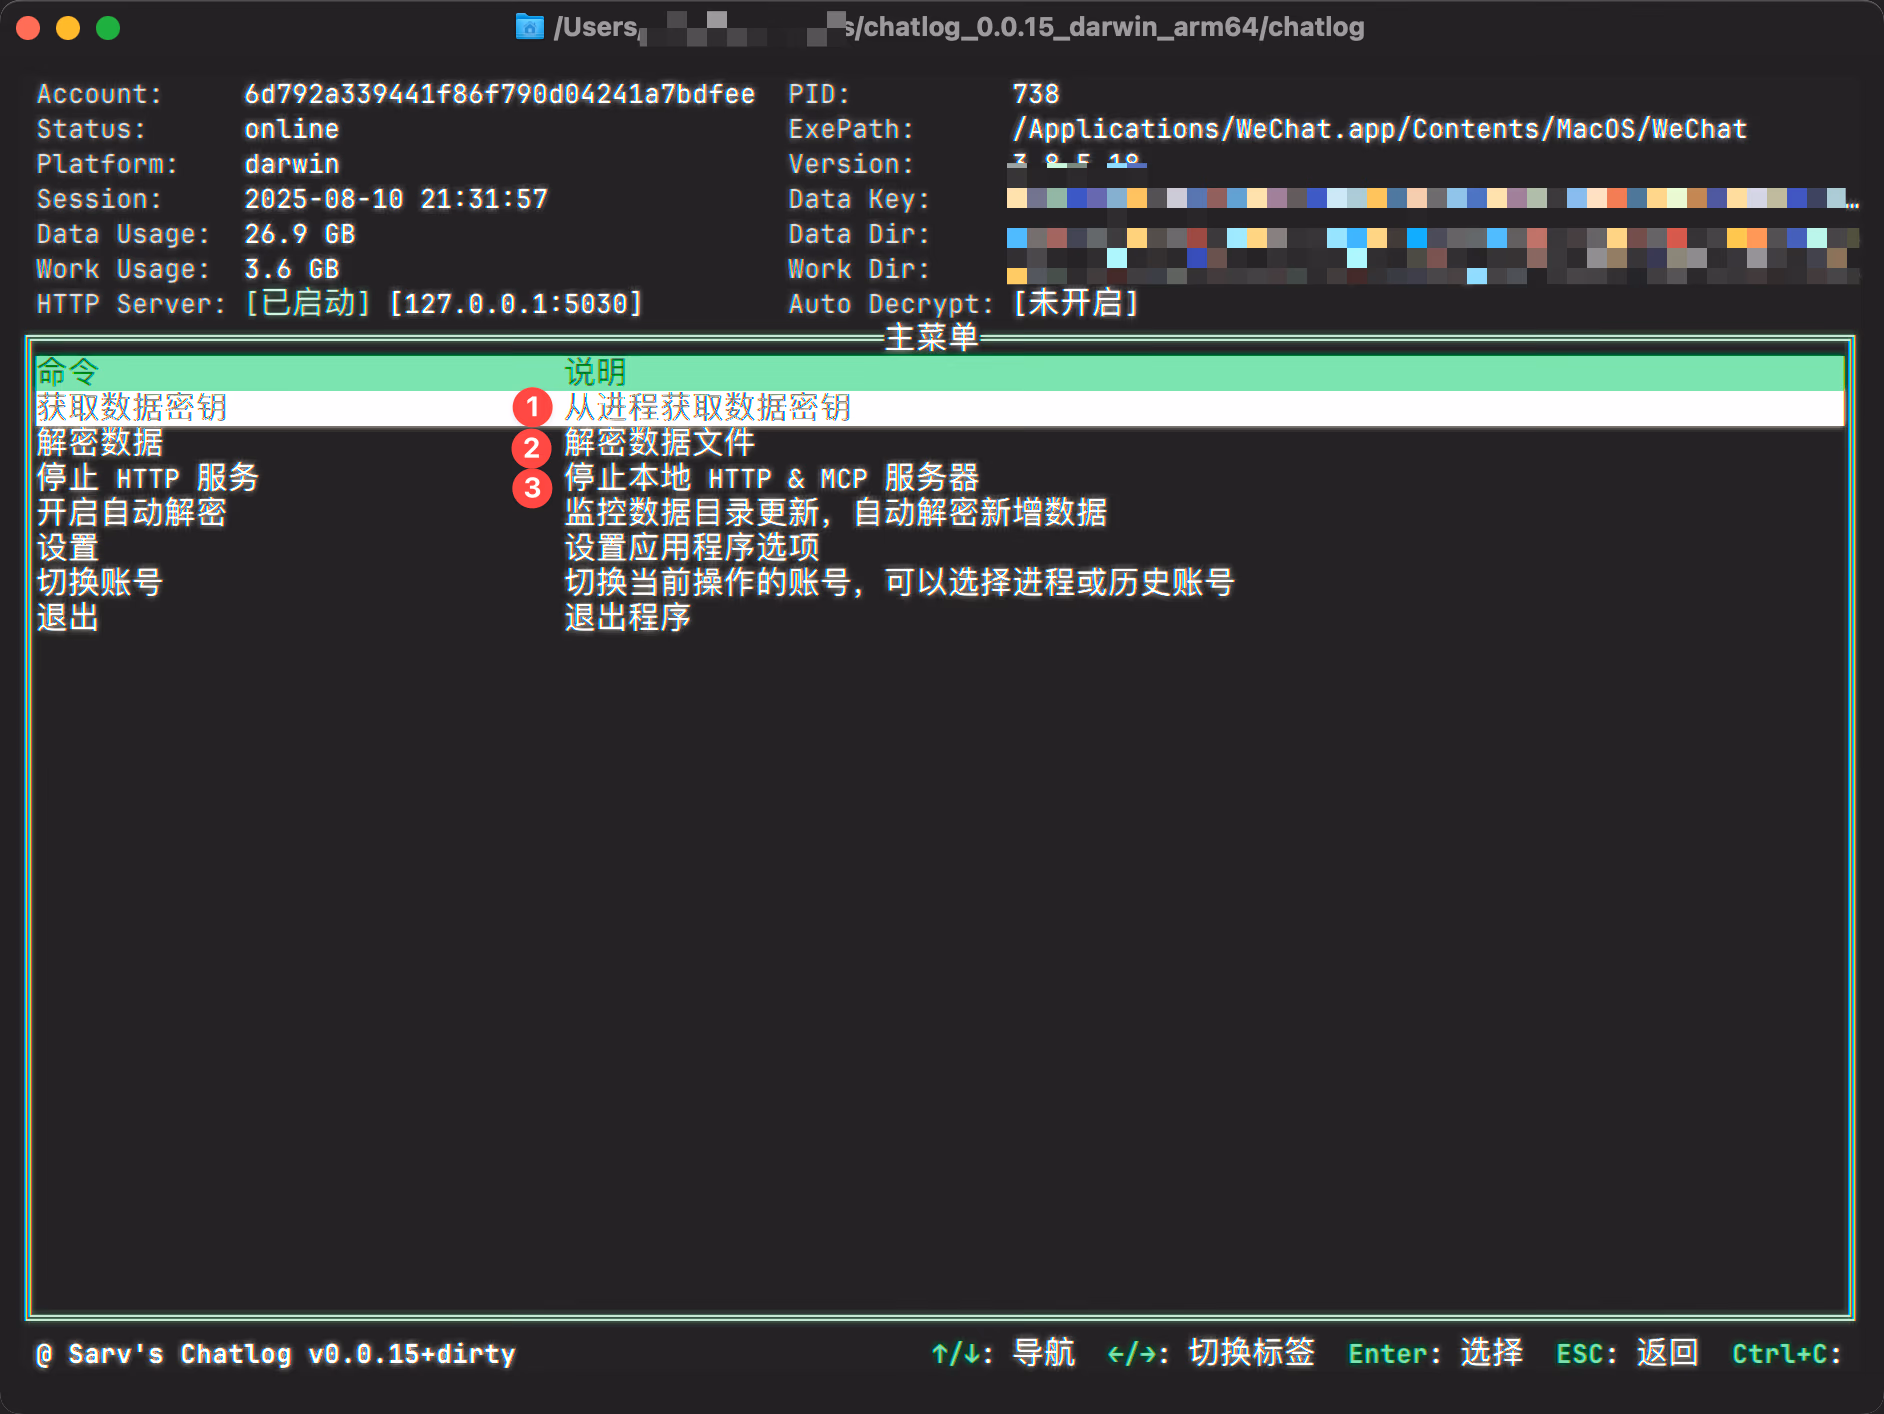Click the pixelated Data Key value
The image size is (1884, 1414).
click(x=1428, y=198)
